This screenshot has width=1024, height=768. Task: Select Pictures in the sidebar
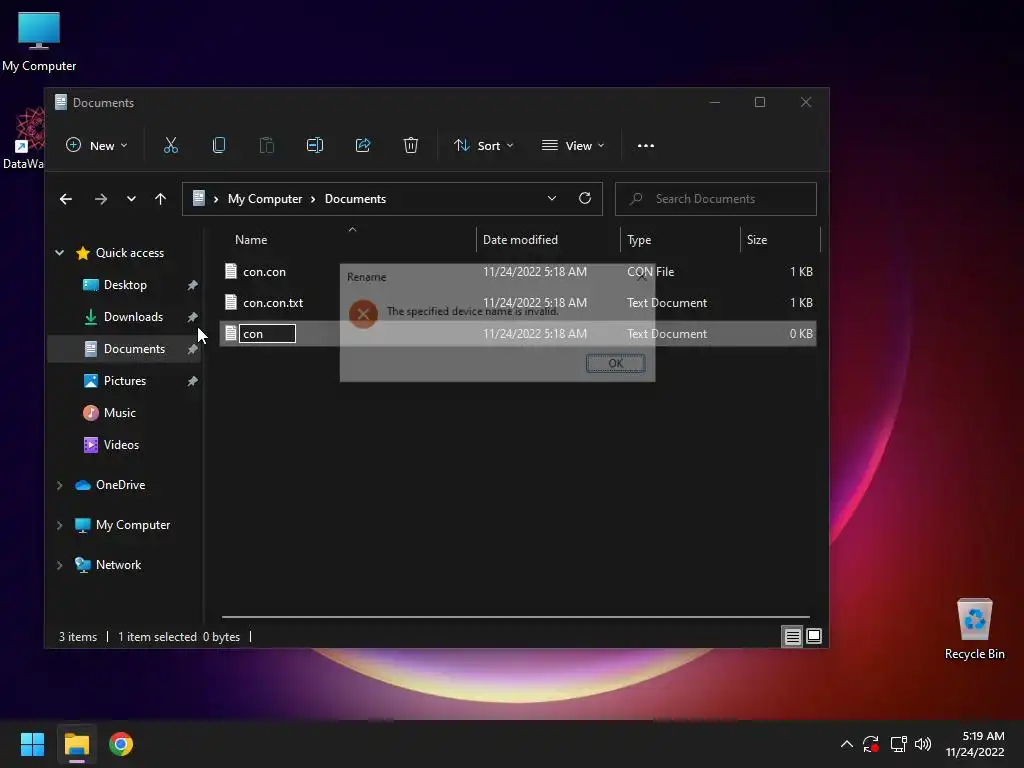(x=124, y=381)
